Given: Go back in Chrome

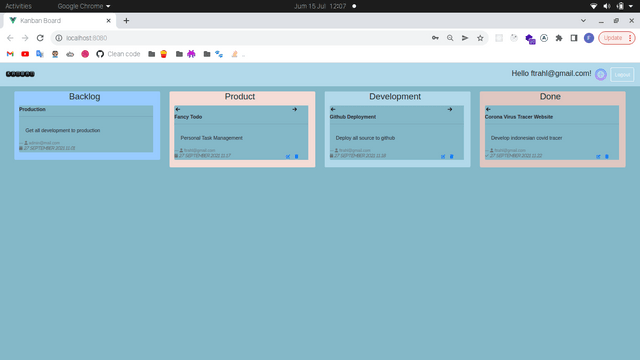Looking at the screenshot, I should (x=10, y=38).
